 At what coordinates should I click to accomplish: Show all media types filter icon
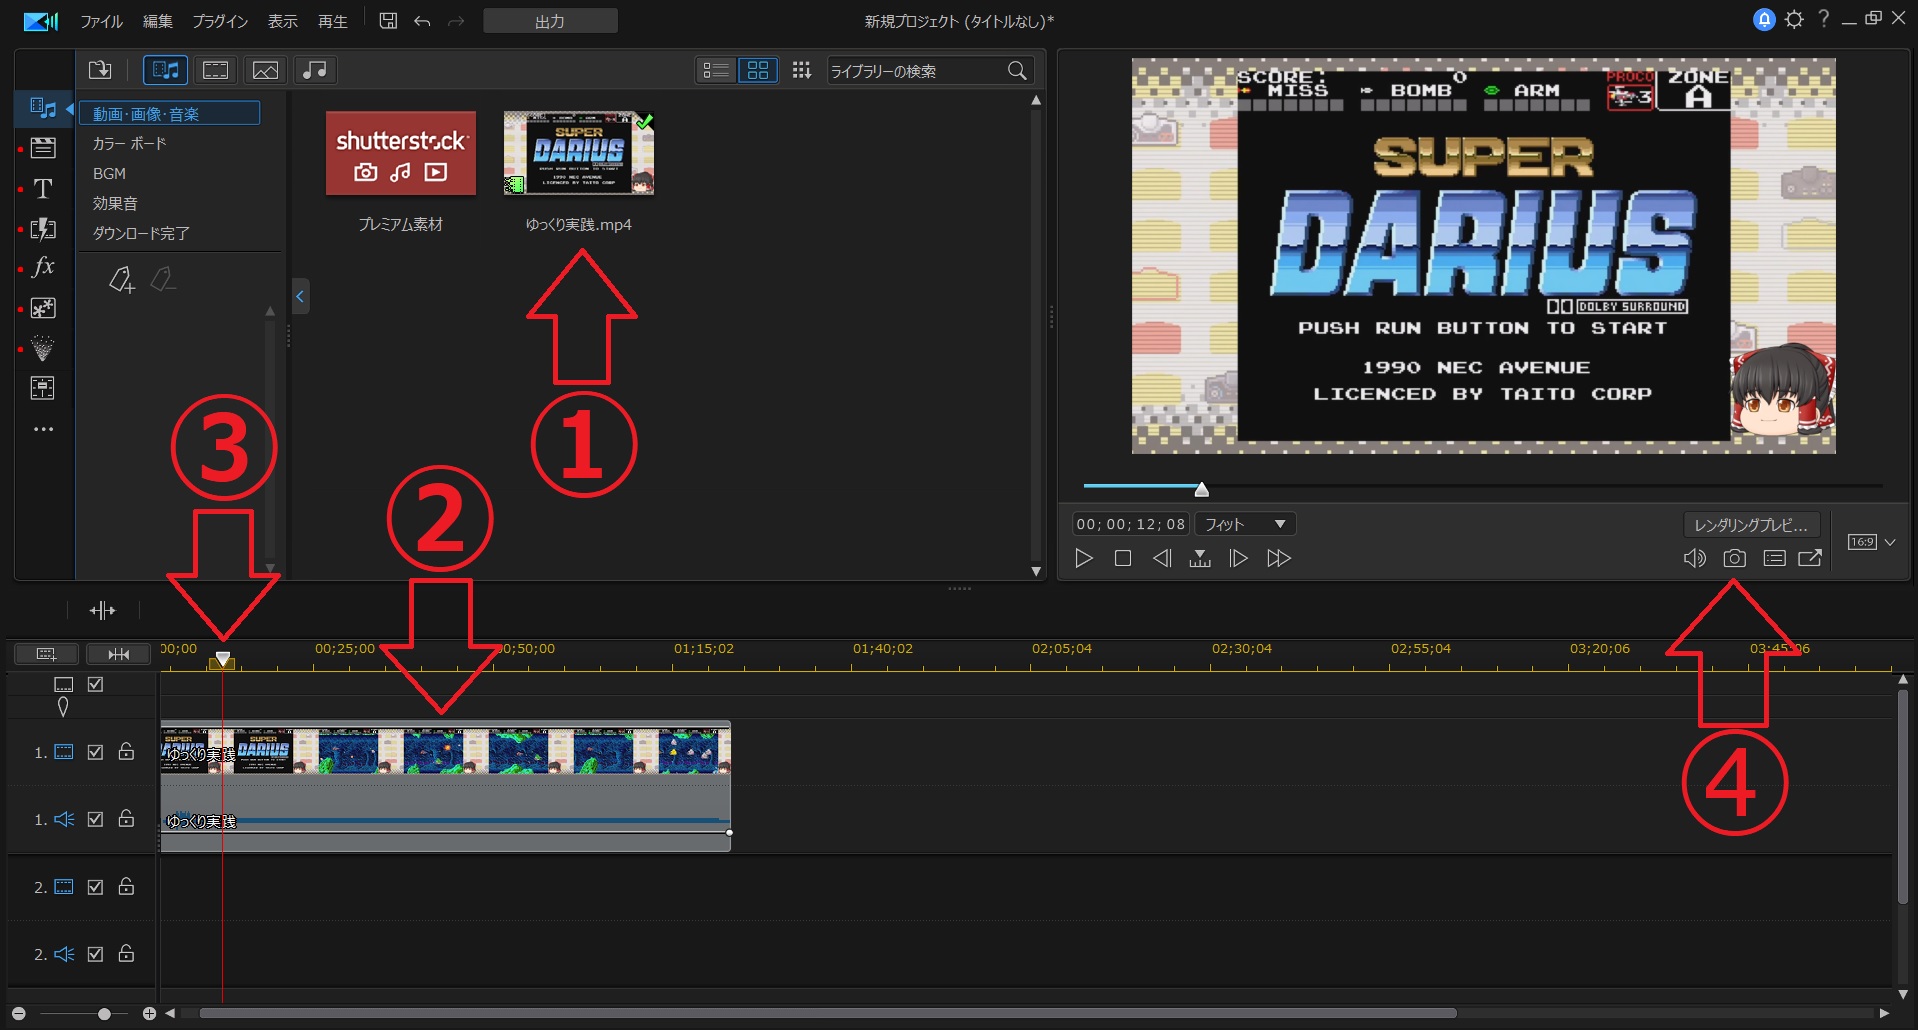(x=165, y=70)
